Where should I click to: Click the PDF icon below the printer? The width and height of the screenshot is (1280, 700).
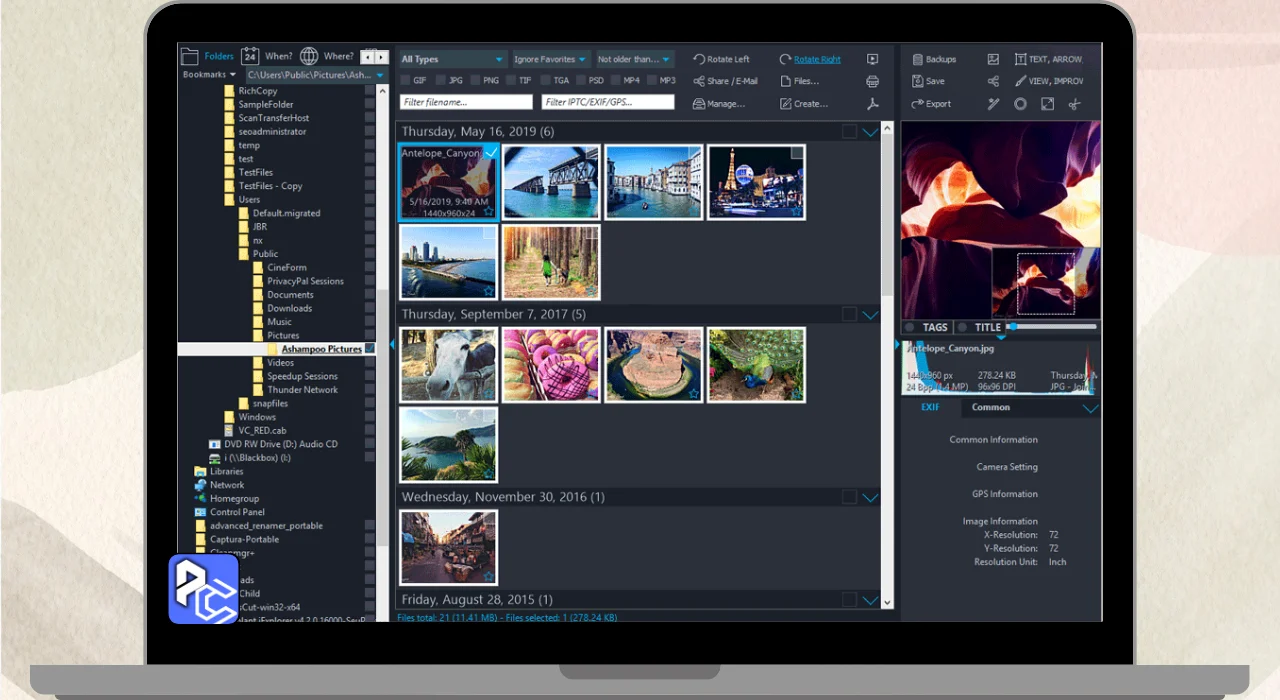(872, 104)
